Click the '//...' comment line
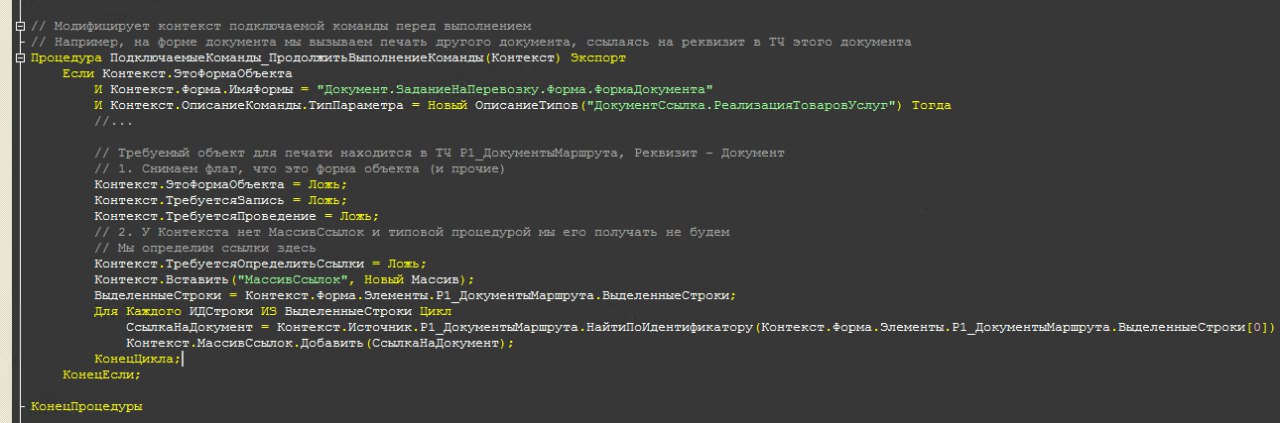This screenshot has height=423, width=1280. click(x=113, y=121)
